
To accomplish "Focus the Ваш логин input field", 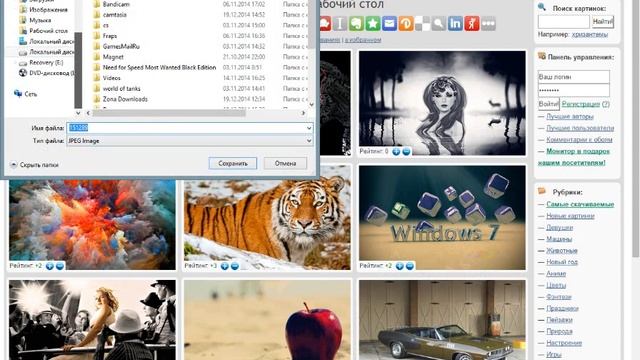I will [x=573, y=77].
